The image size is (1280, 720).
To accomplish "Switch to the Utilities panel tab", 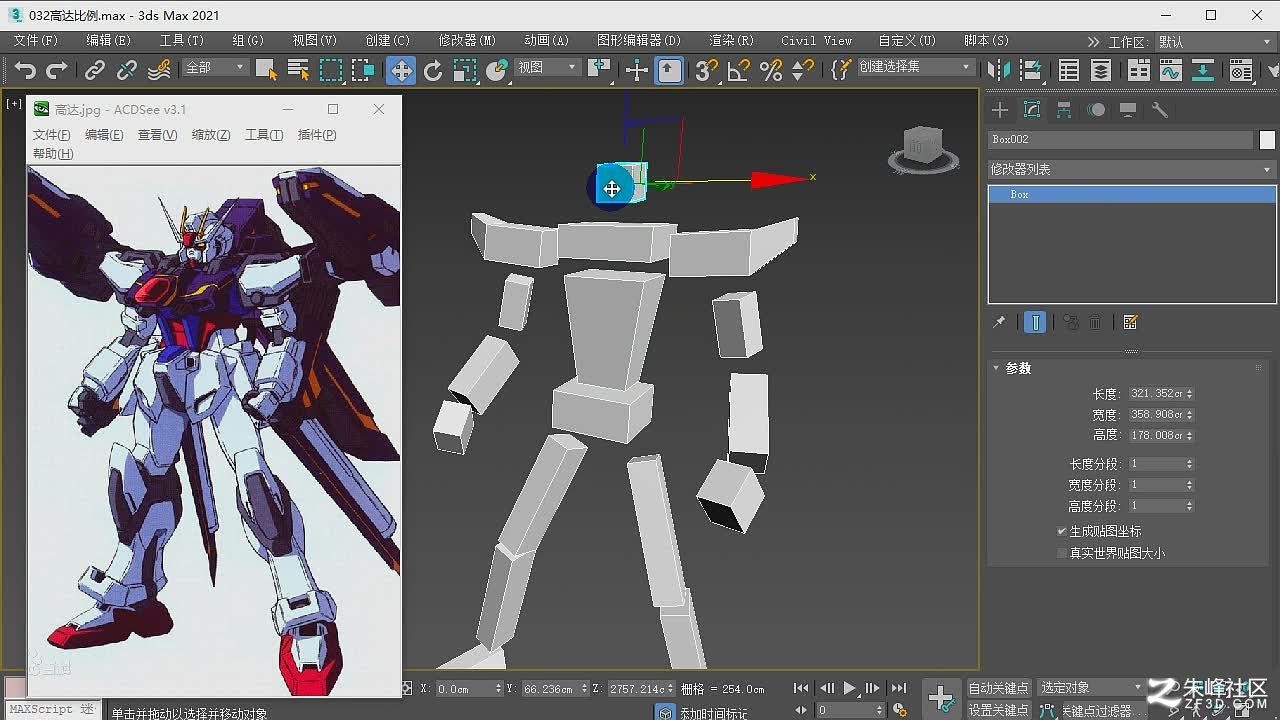I will click(x=1160, y=110).
